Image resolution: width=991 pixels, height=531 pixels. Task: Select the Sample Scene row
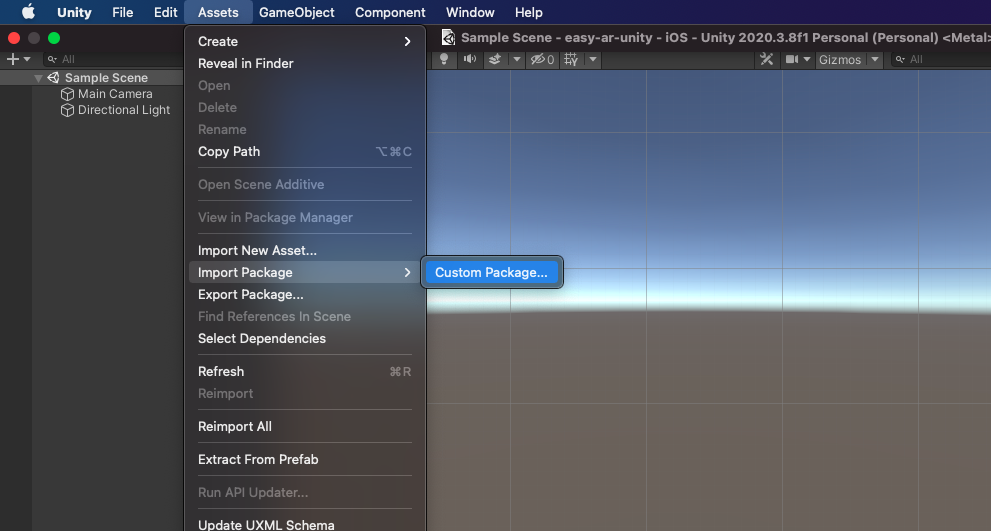(x=92, y=78)
